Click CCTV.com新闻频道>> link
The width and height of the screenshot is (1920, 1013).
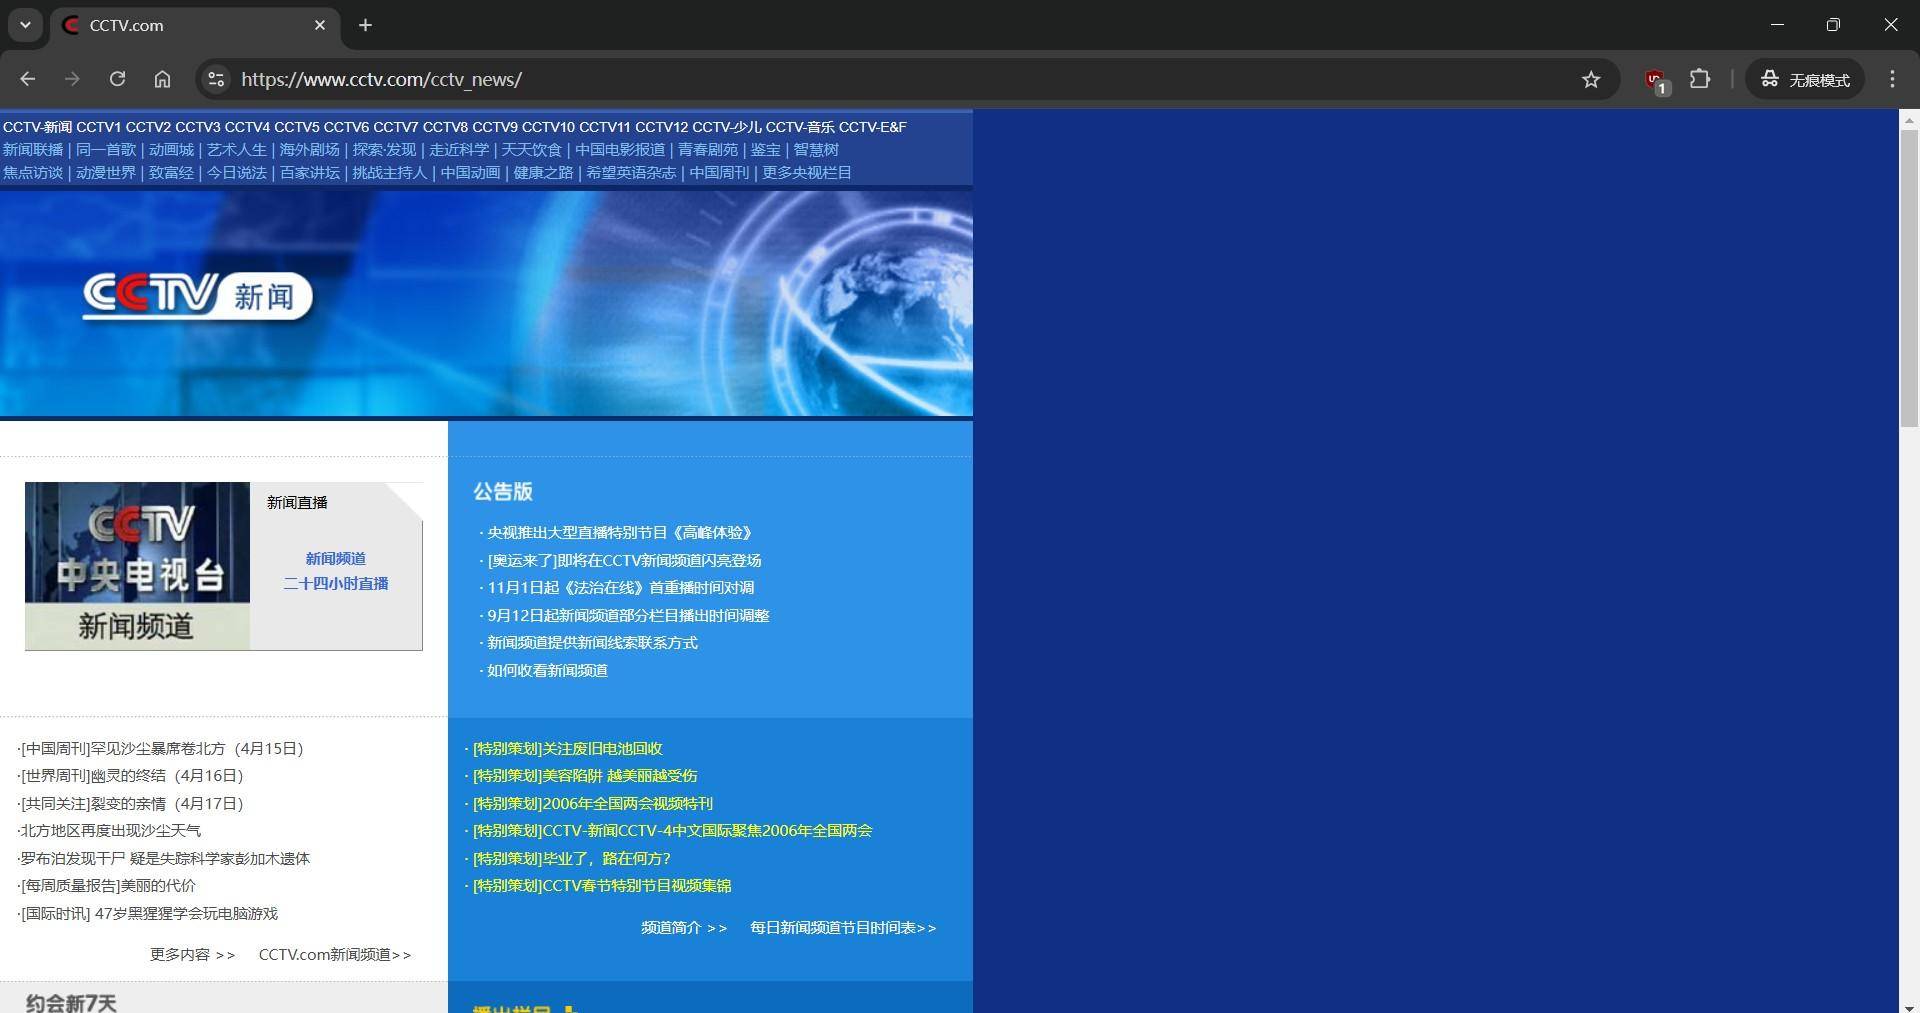[335, 955]
